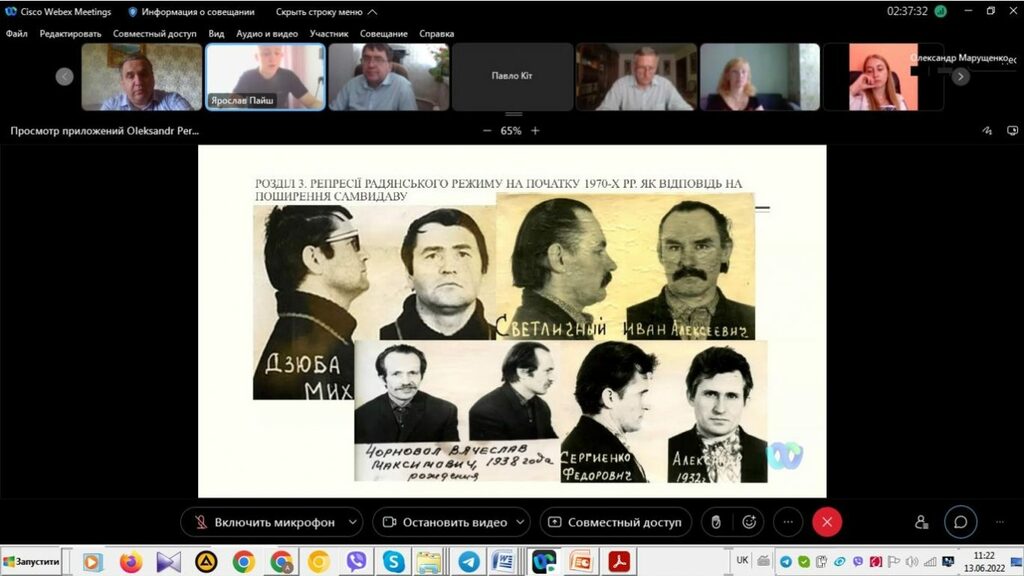
Task: Open Firefox from the taskbar
Action: (x=130, y=562)
